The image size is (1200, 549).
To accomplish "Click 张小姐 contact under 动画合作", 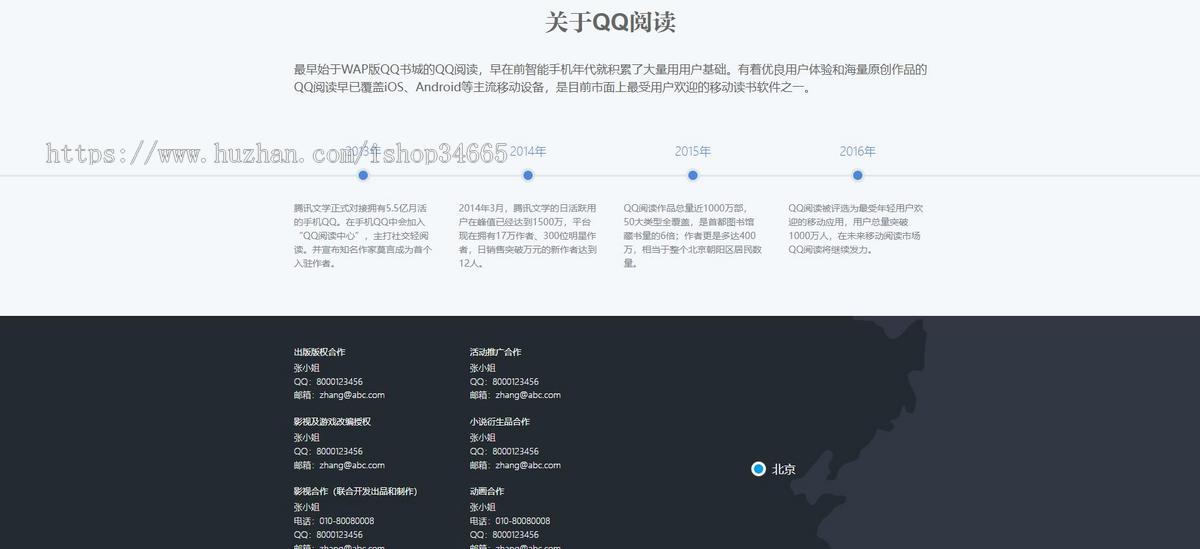I will (483, 507).
